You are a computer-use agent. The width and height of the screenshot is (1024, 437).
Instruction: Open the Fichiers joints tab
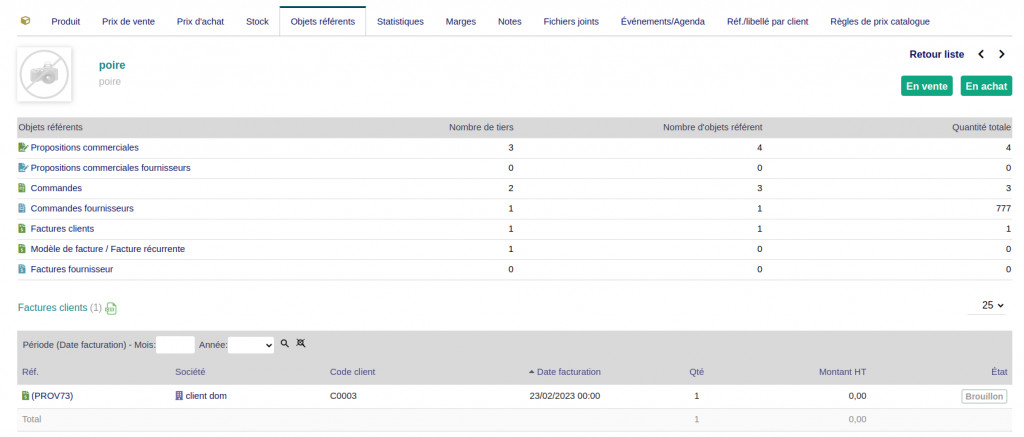pos(571,22)
